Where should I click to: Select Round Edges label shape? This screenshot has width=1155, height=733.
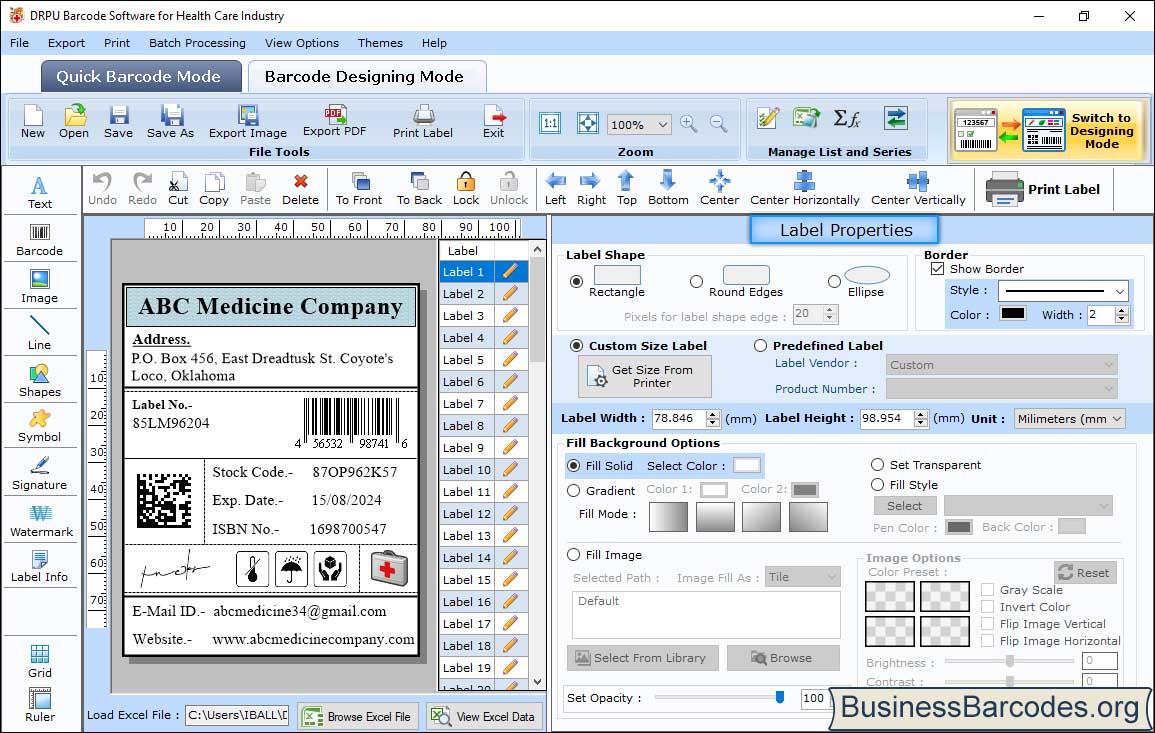[696, 281]
